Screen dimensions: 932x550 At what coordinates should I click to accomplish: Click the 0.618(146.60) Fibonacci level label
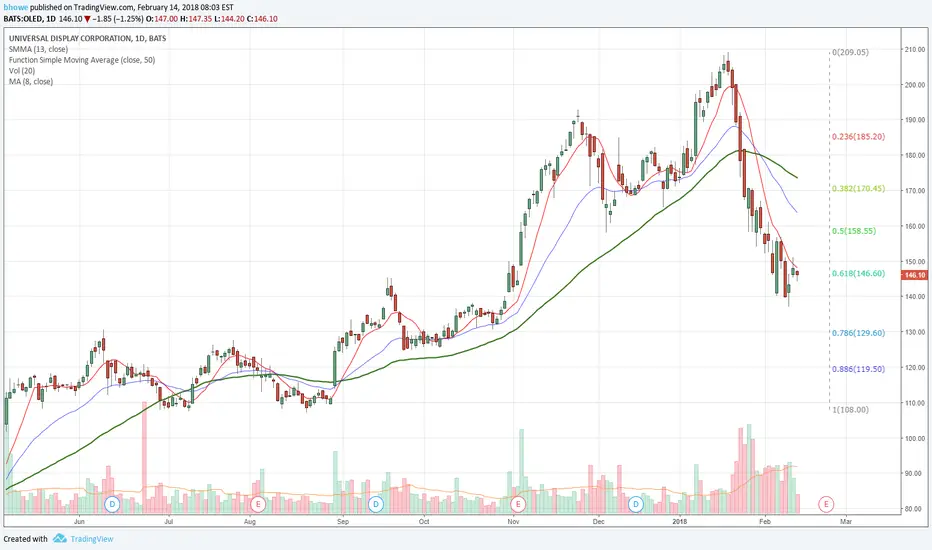click(x=858, y=274)
